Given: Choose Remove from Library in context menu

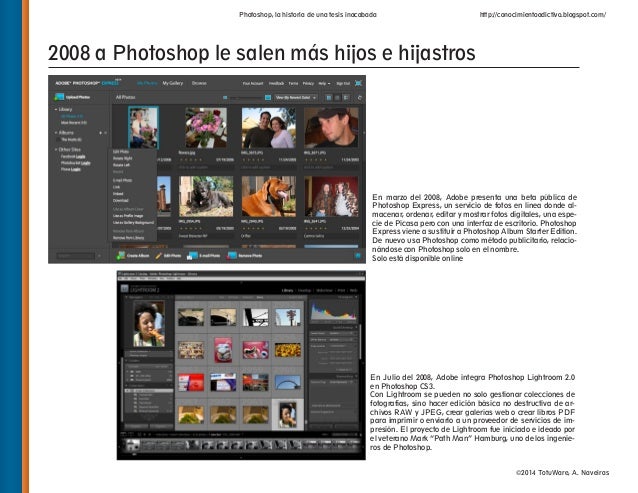Looking at the screenshot, I should tap(128, 238).
